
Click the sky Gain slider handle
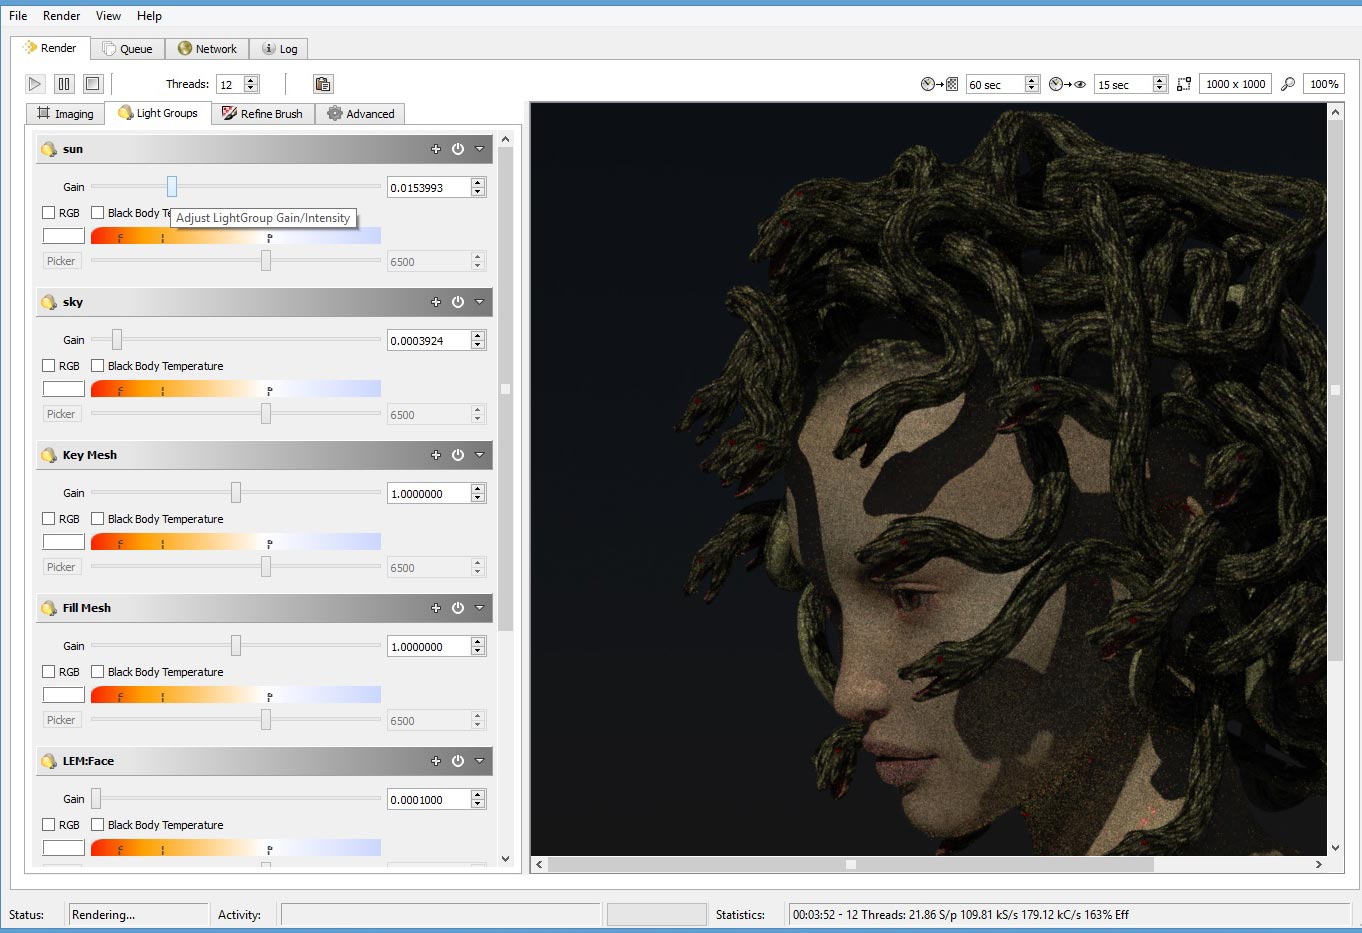(117, 339)
